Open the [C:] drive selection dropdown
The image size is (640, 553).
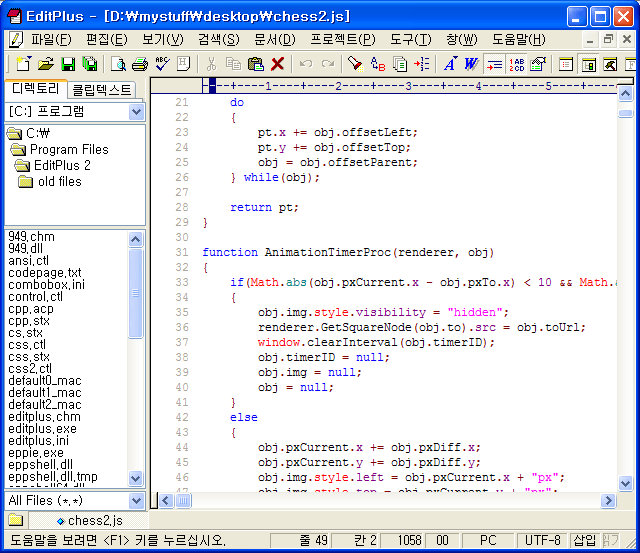click(x=137, y=111)
